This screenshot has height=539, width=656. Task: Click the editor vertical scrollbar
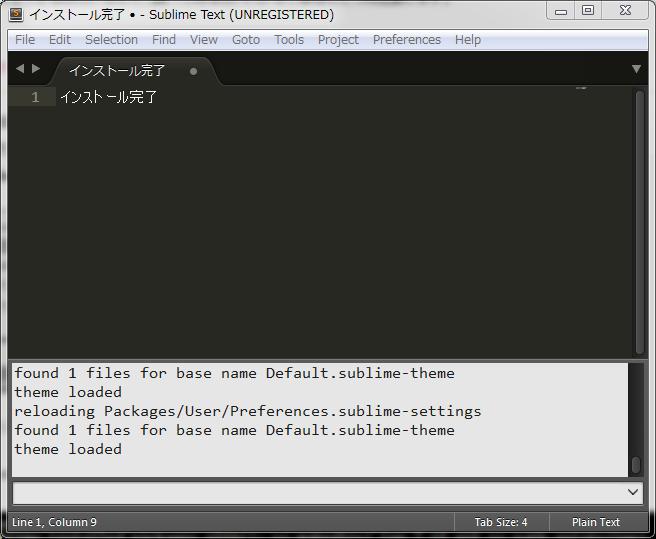tap(639, 222)
